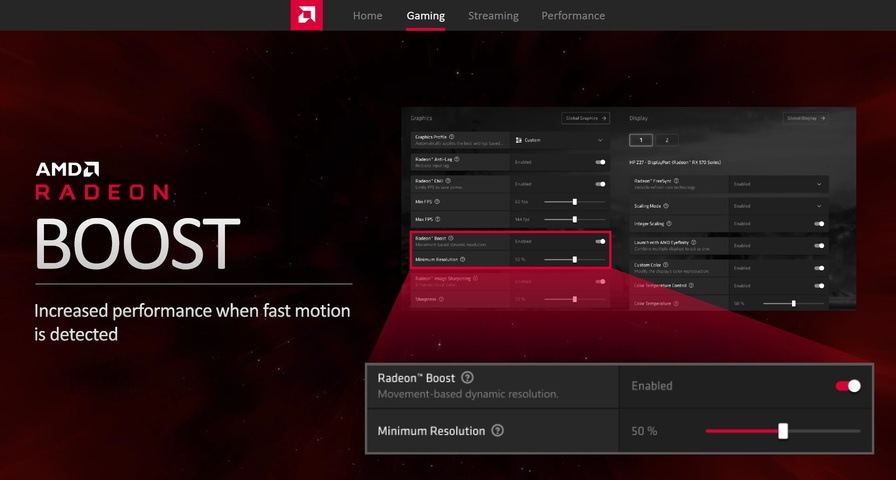Toggle Launch with AMD Eyefinity switch

pyautogui.click(x=819, y=246)
